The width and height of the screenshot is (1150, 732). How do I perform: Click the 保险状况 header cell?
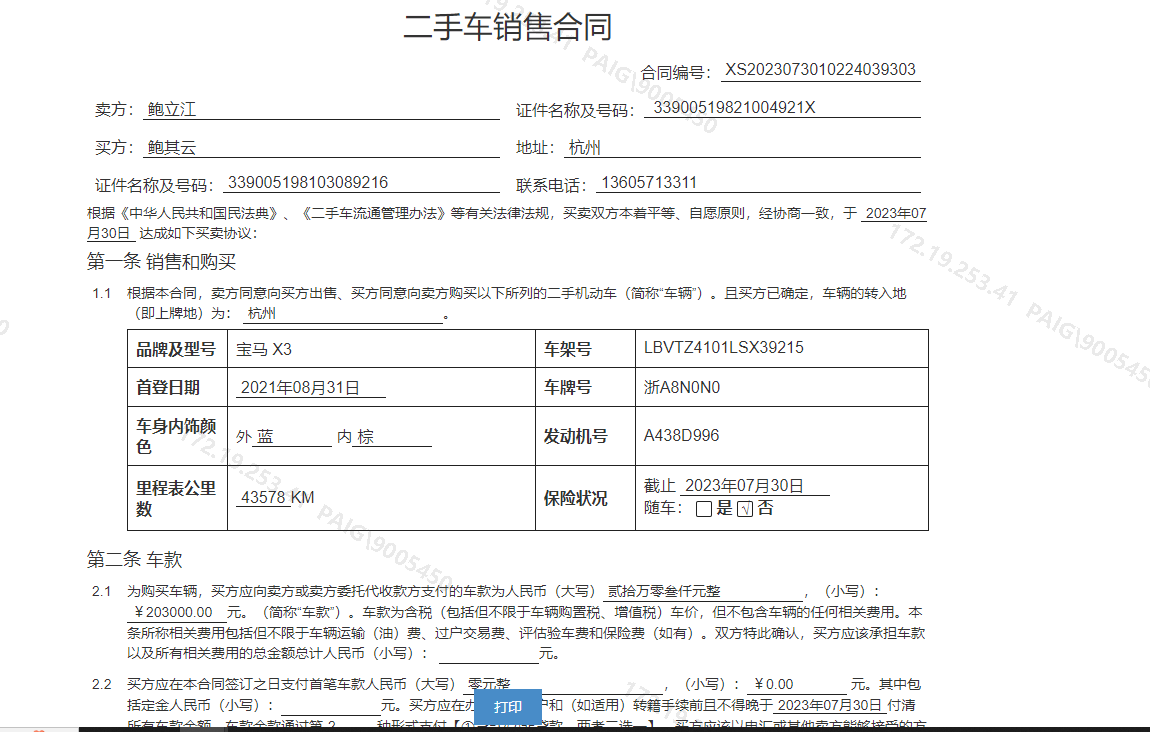(x=585, y=498)
